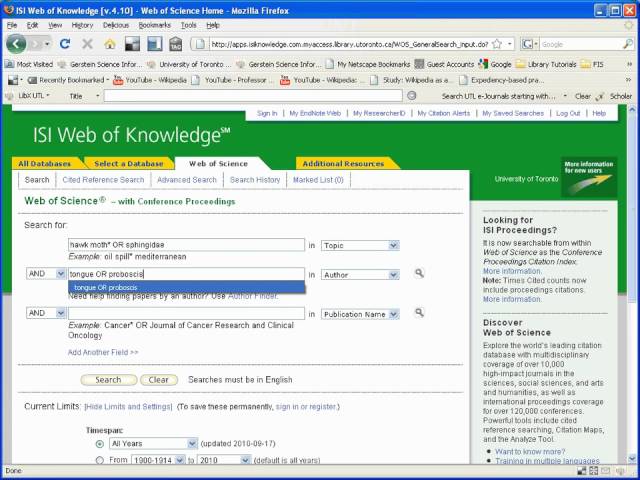The width and height of the screenshot is (640, 480).
Task: Click the Google search magnifier icon
Action: pos(628,44)
